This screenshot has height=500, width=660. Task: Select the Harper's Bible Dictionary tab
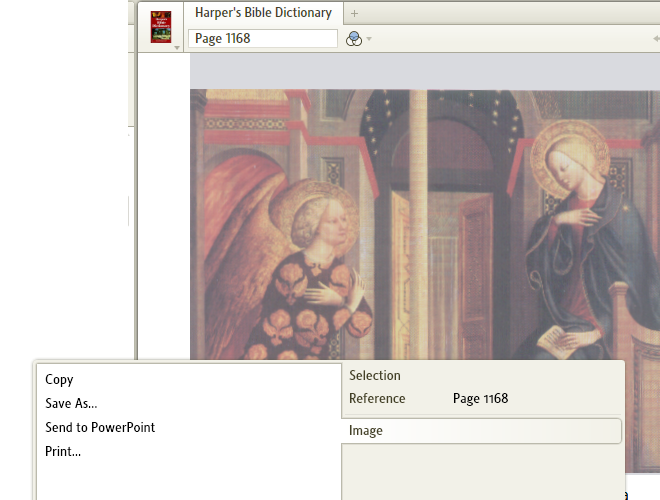tap(263, 13)
